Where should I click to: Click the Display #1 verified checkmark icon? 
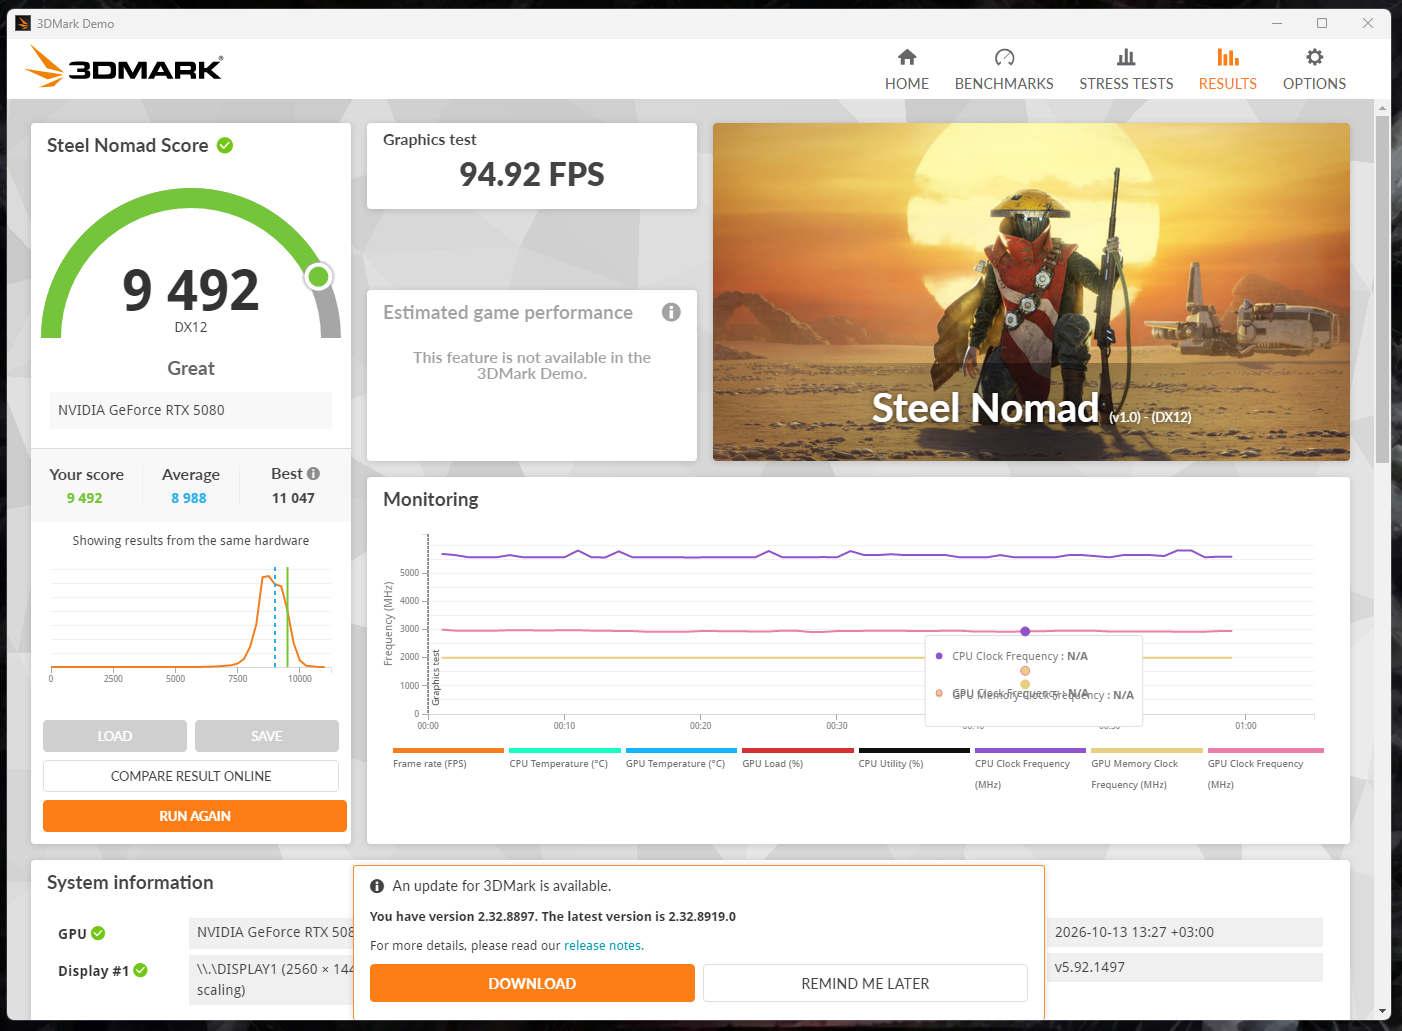tap(140, 970)
